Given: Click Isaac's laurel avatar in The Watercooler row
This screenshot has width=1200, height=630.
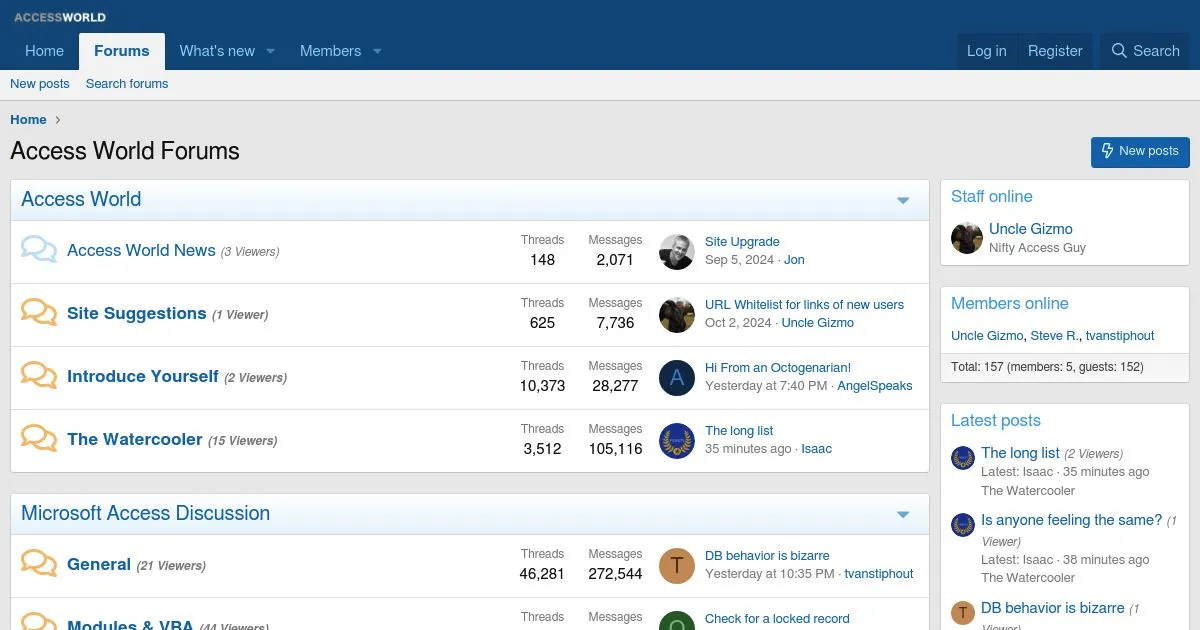Looking at the screenshot, I should [677, 441].
